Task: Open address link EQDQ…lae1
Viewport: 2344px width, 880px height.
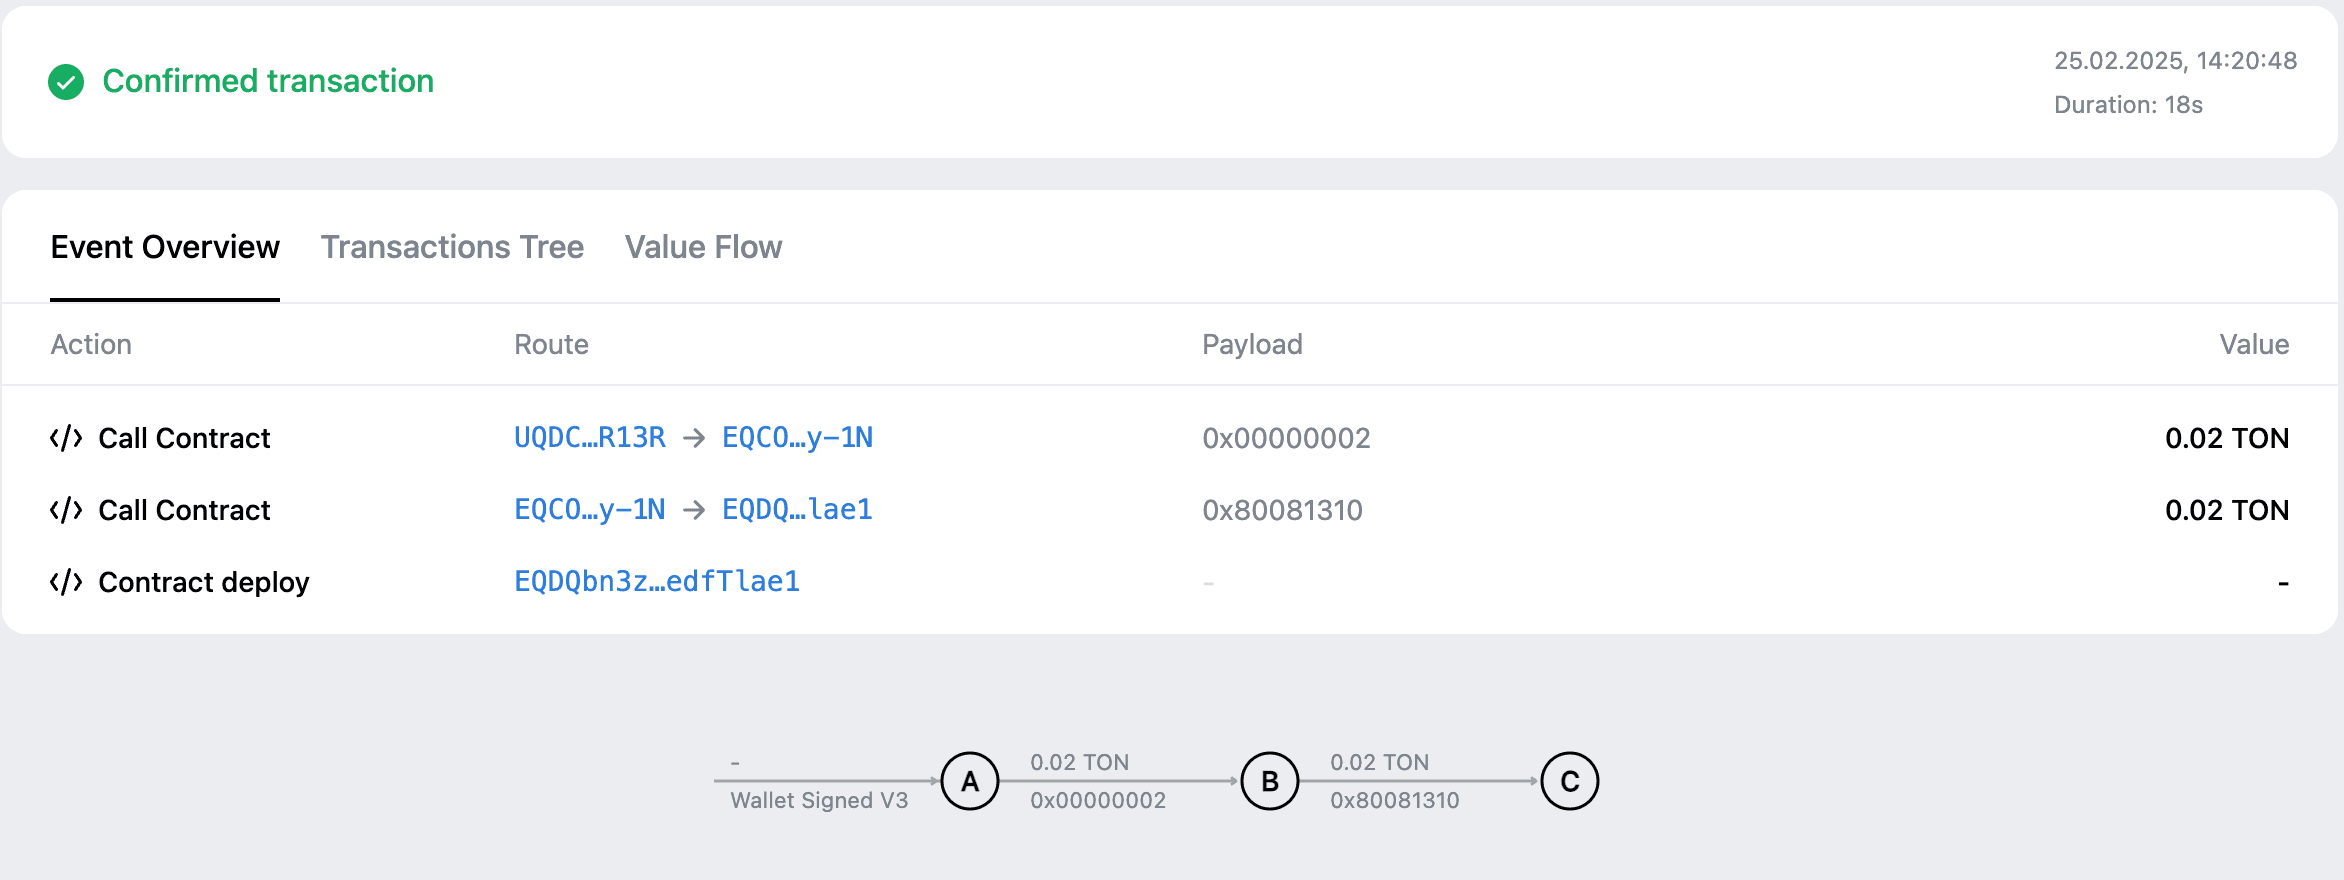Action: coord(797,510)
